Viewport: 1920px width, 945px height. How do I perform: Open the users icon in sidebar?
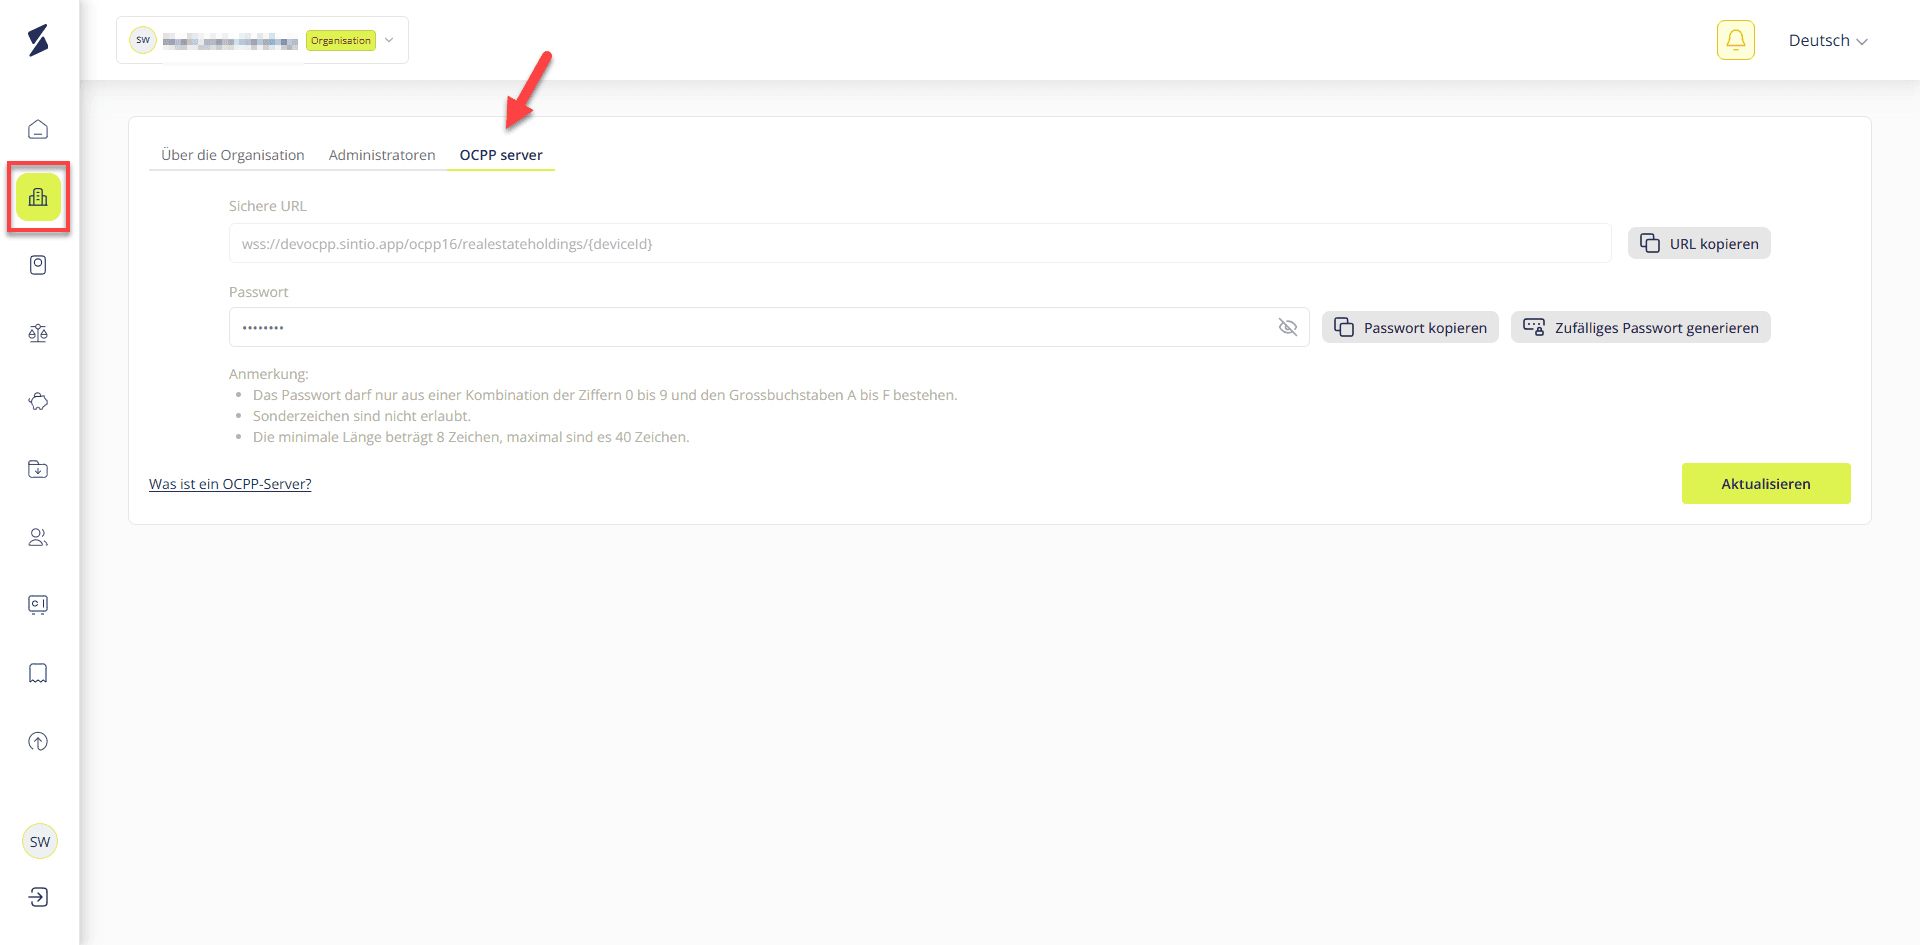pos(38,537)
